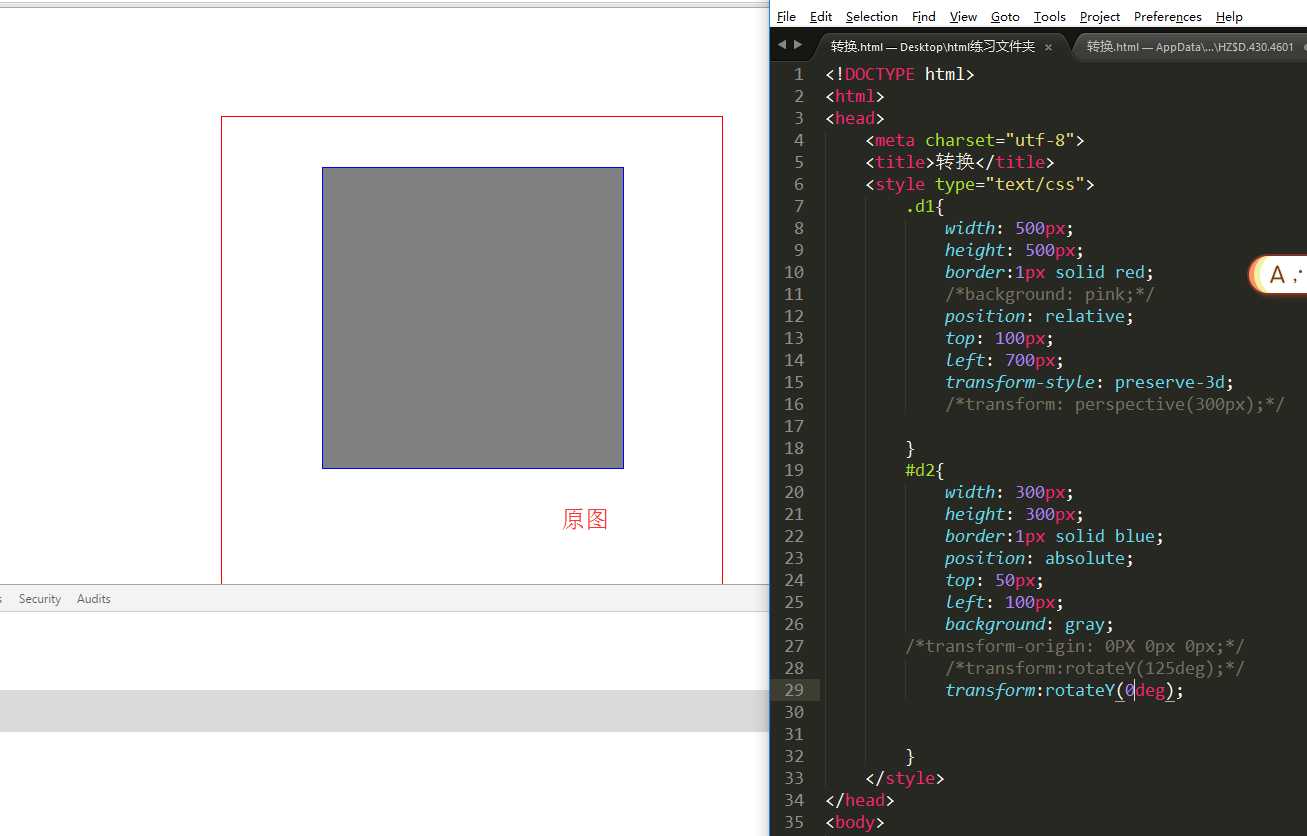Open the File menu in Sublime Text
This screenshot has height=836, width=1307.
click(786, 16)
